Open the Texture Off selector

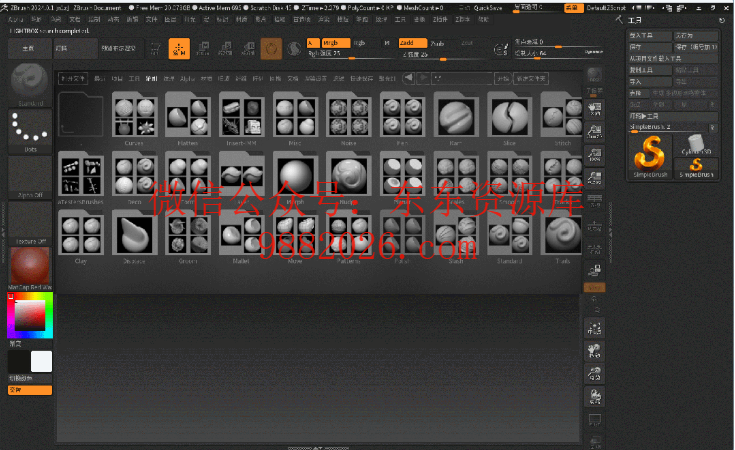[30, 224]
